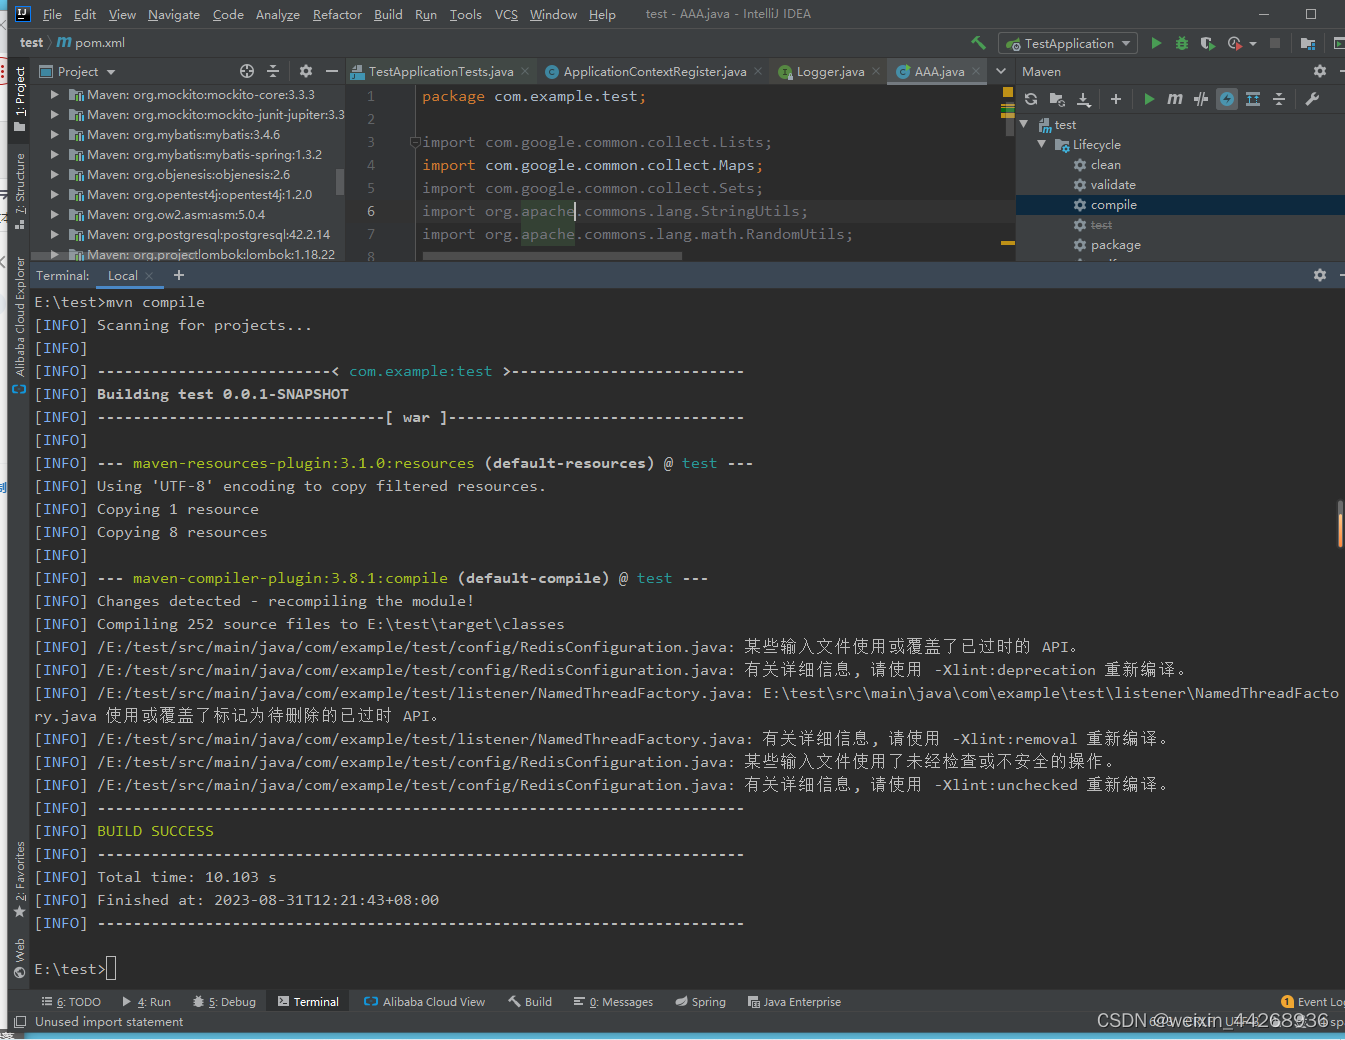Select the package lifecycle goal
Screen dimensions: 1345x1040
(x=1115, y=245)
